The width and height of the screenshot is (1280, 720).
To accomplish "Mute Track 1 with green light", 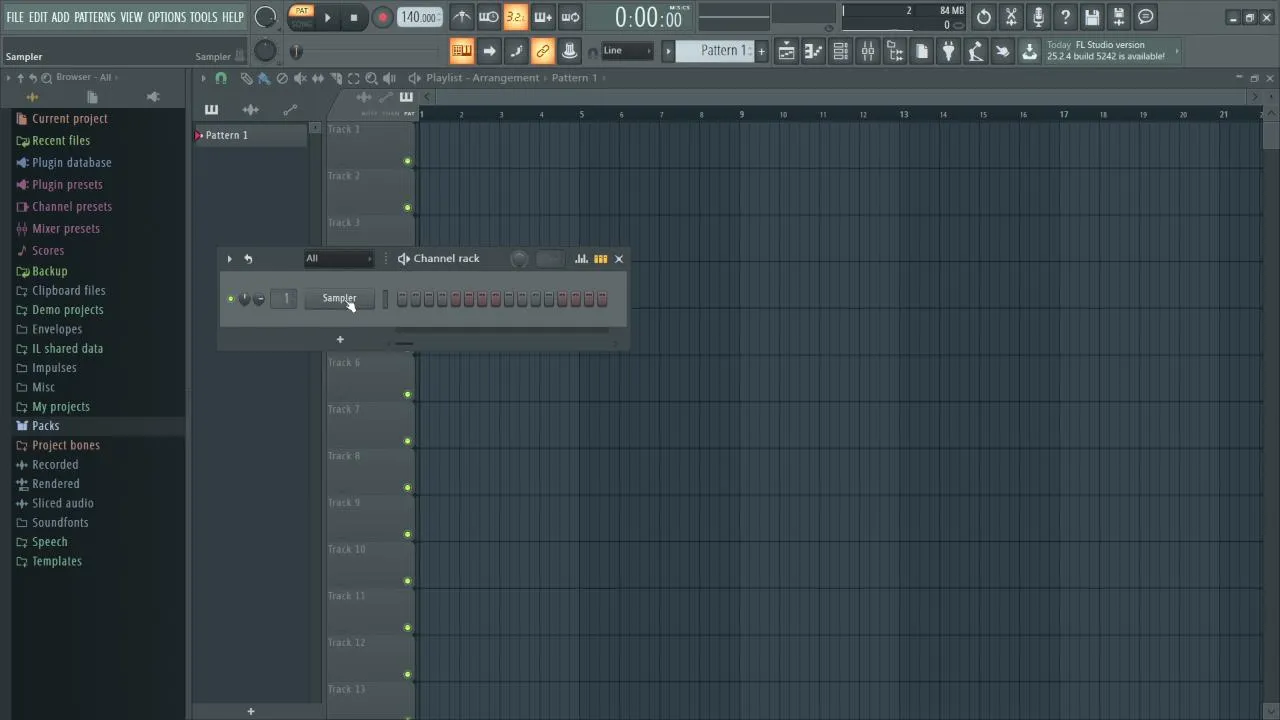I will pos(407,161).
